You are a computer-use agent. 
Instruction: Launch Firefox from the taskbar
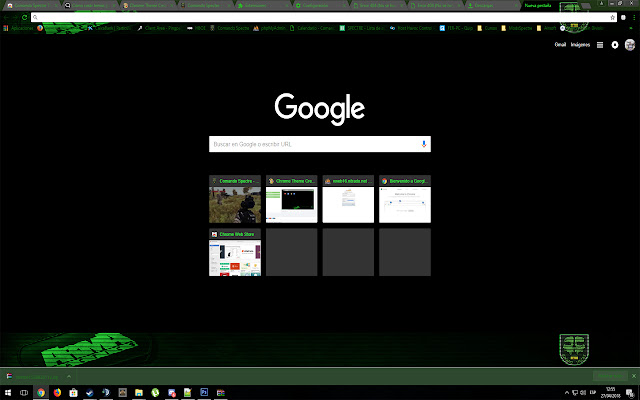point(57,393)
